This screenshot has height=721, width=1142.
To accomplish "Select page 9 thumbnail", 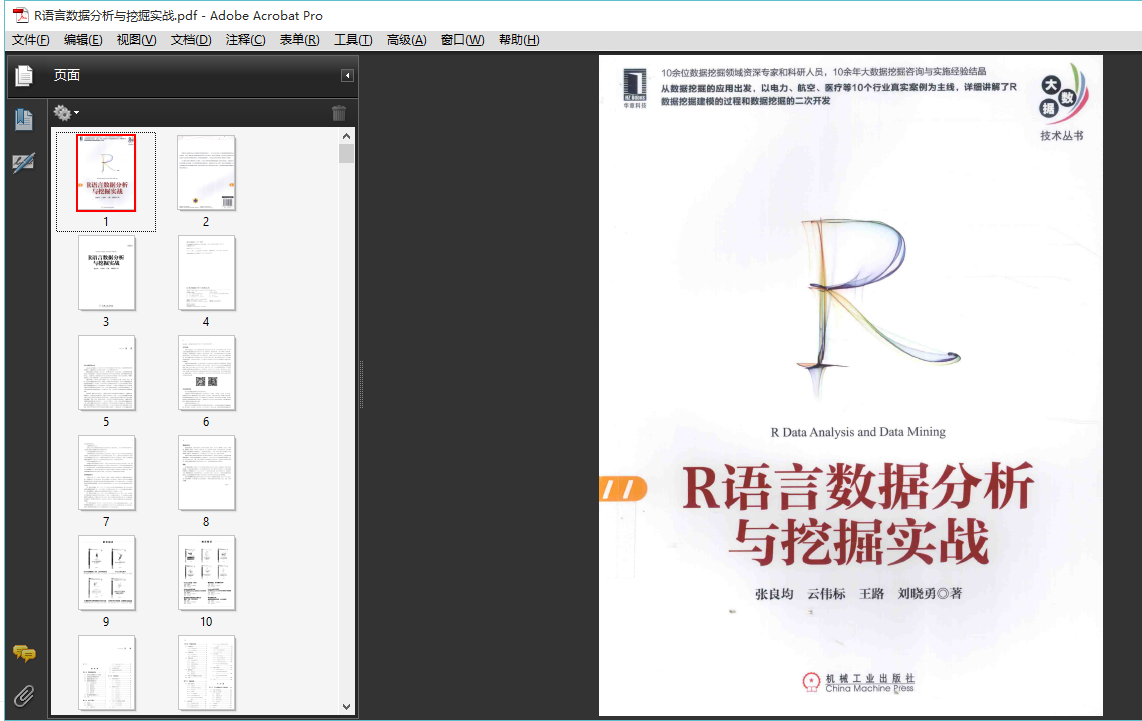I will pyautogui.click(x=106, y=572).
